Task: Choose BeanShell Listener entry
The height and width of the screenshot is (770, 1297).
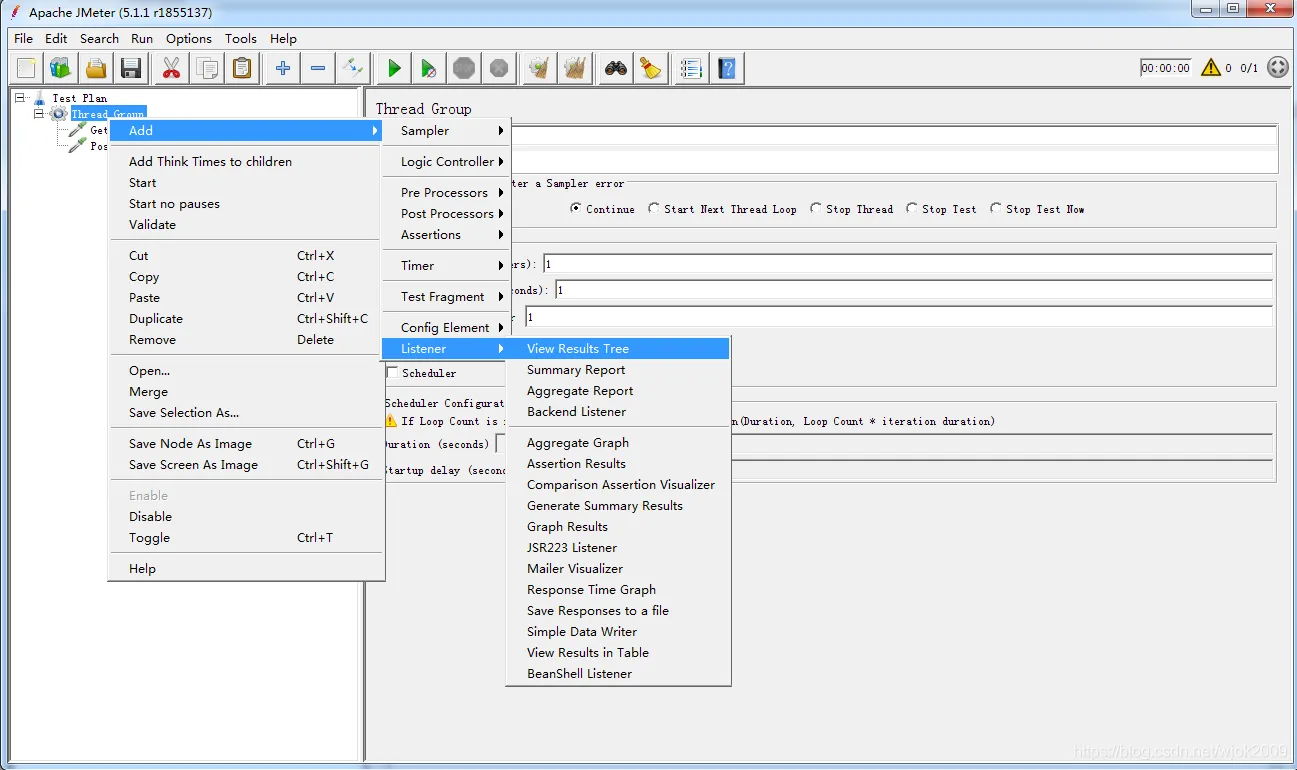Action: pos(619,673)
